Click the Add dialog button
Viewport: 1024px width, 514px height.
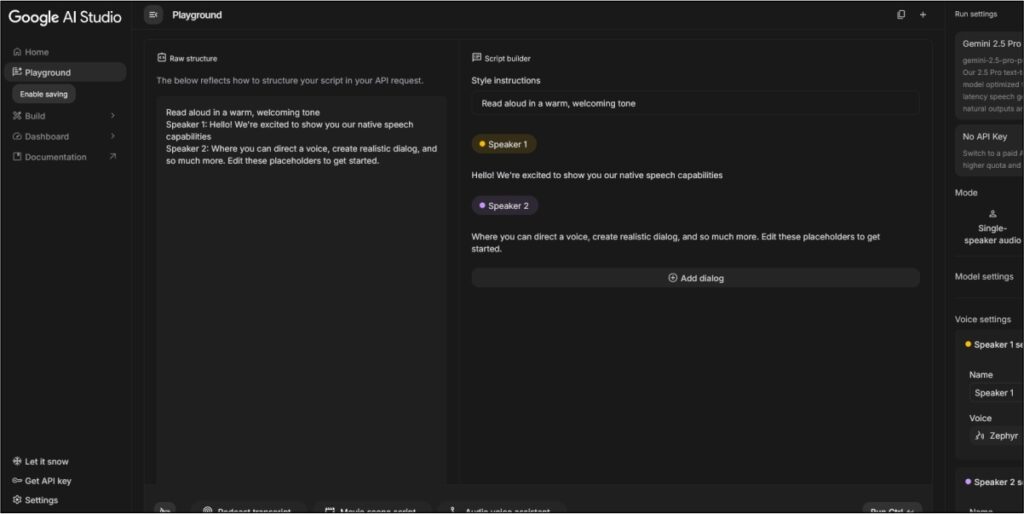pyautogui.click(x=696, y=278)
